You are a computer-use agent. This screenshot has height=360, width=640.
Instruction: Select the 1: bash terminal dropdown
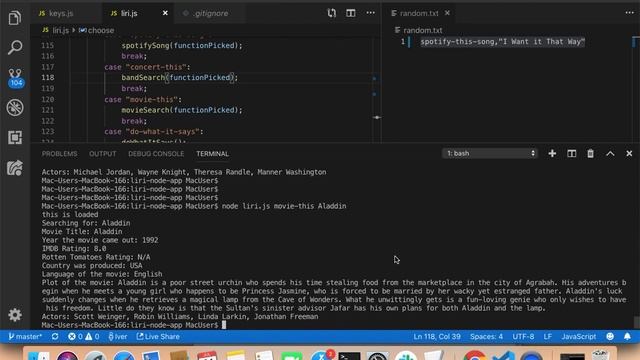pyautogui.click(x=490, y=153)
